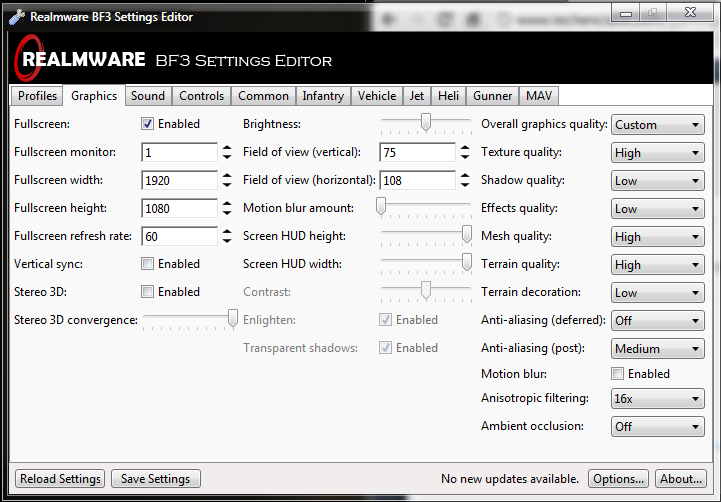This screenshot has width=721, height=502.
Task: Minimize the Settings Editor window
Action: (625, 13)
